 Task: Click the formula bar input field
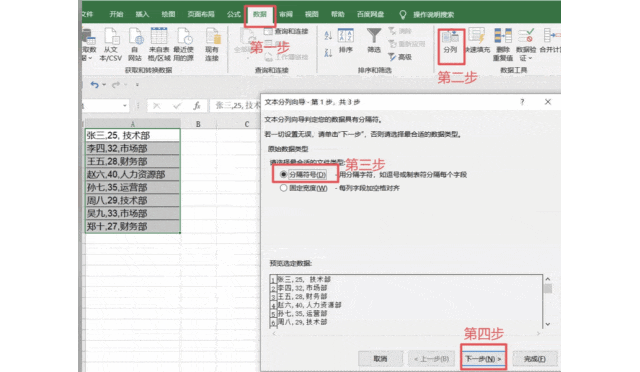(x=236, y=106)
